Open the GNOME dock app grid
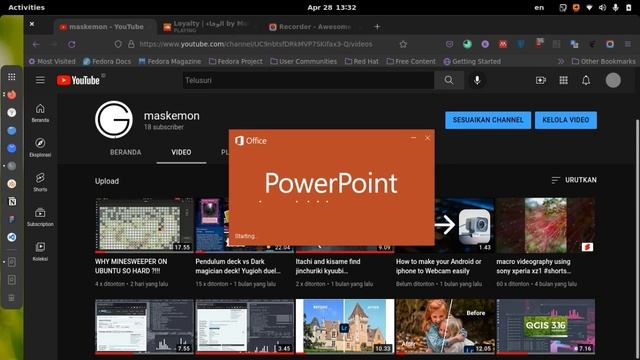 coord(12,77)
